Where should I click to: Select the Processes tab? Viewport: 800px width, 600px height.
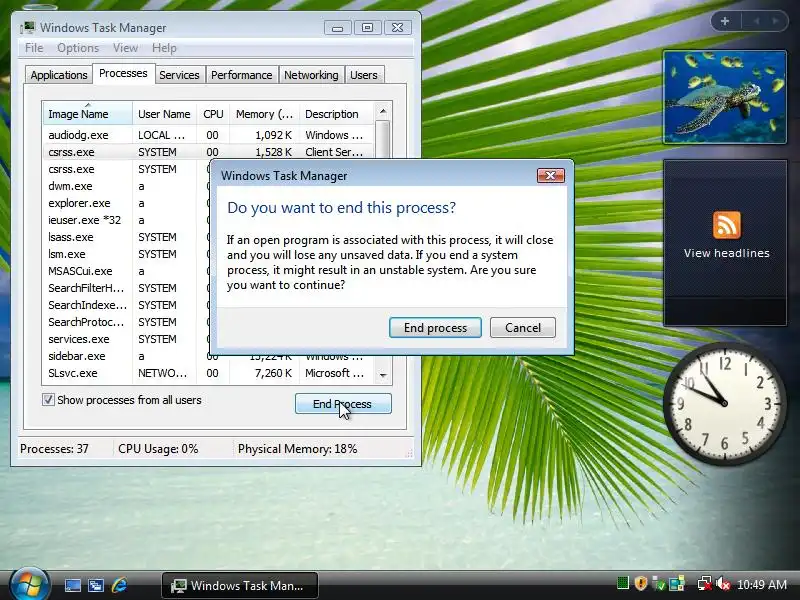coord(123,73)
